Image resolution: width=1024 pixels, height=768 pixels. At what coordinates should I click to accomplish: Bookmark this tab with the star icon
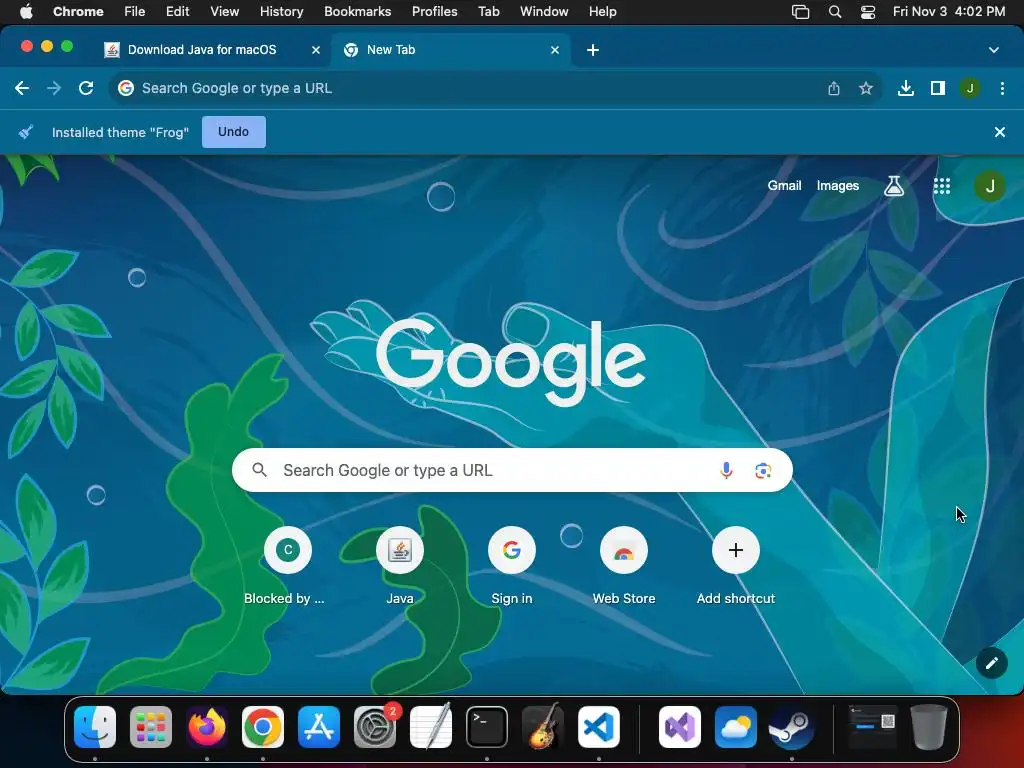click(866, 88)
